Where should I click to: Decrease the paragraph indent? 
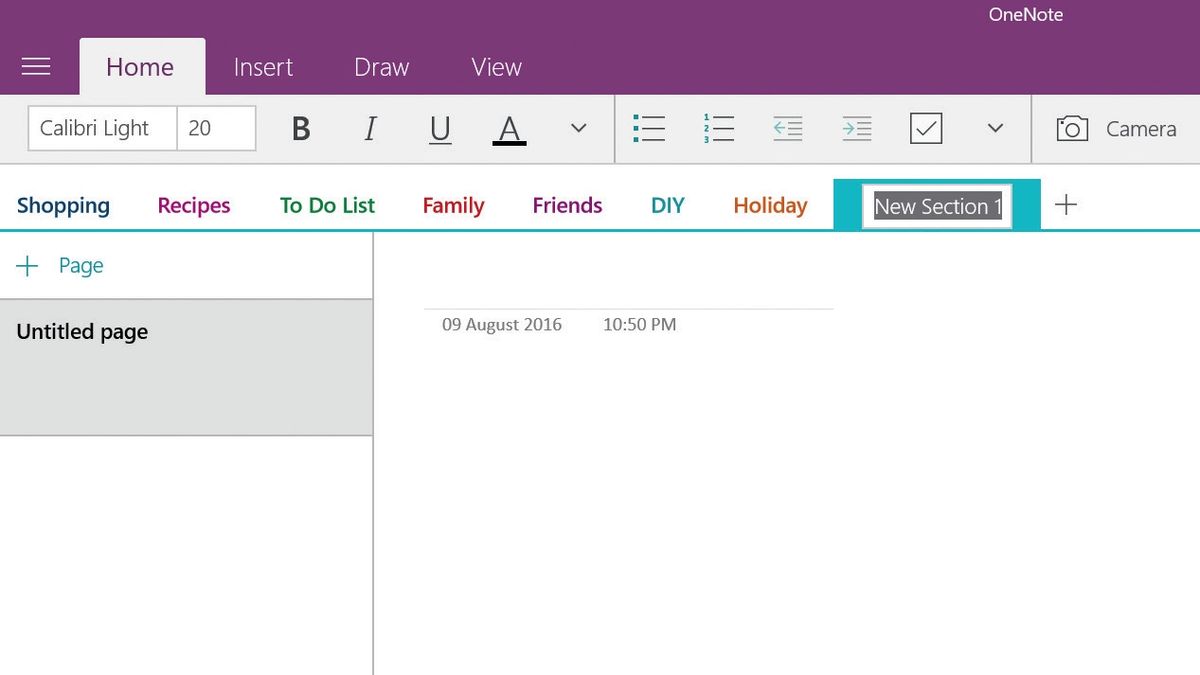click(x=787, y=128)
